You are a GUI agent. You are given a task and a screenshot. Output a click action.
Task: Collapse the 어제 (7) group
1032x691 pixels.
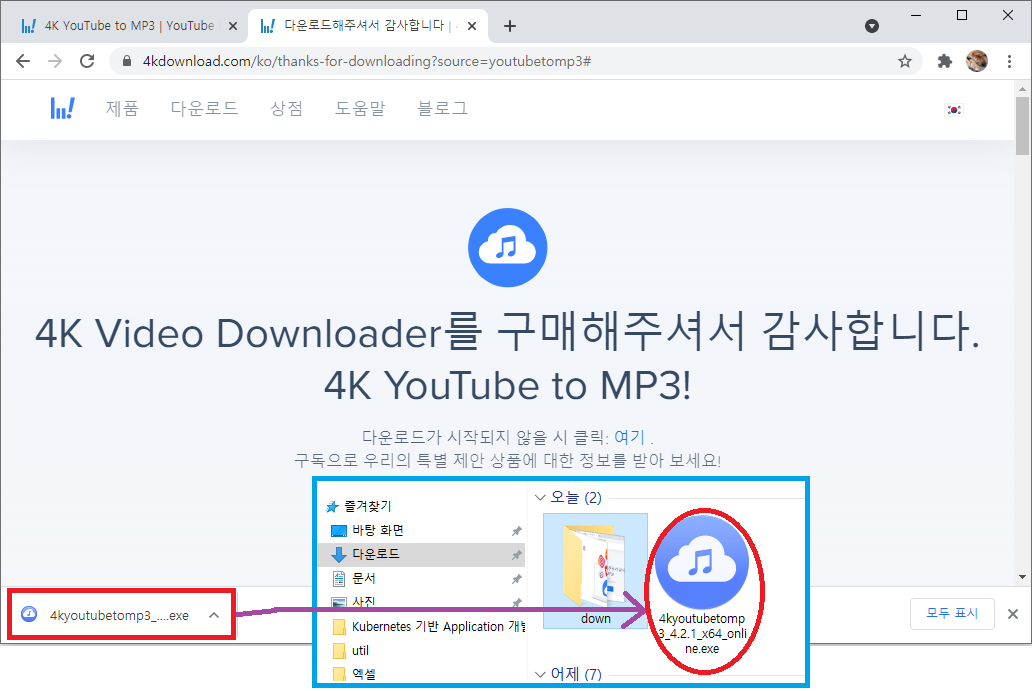click(x=540, y=674)
